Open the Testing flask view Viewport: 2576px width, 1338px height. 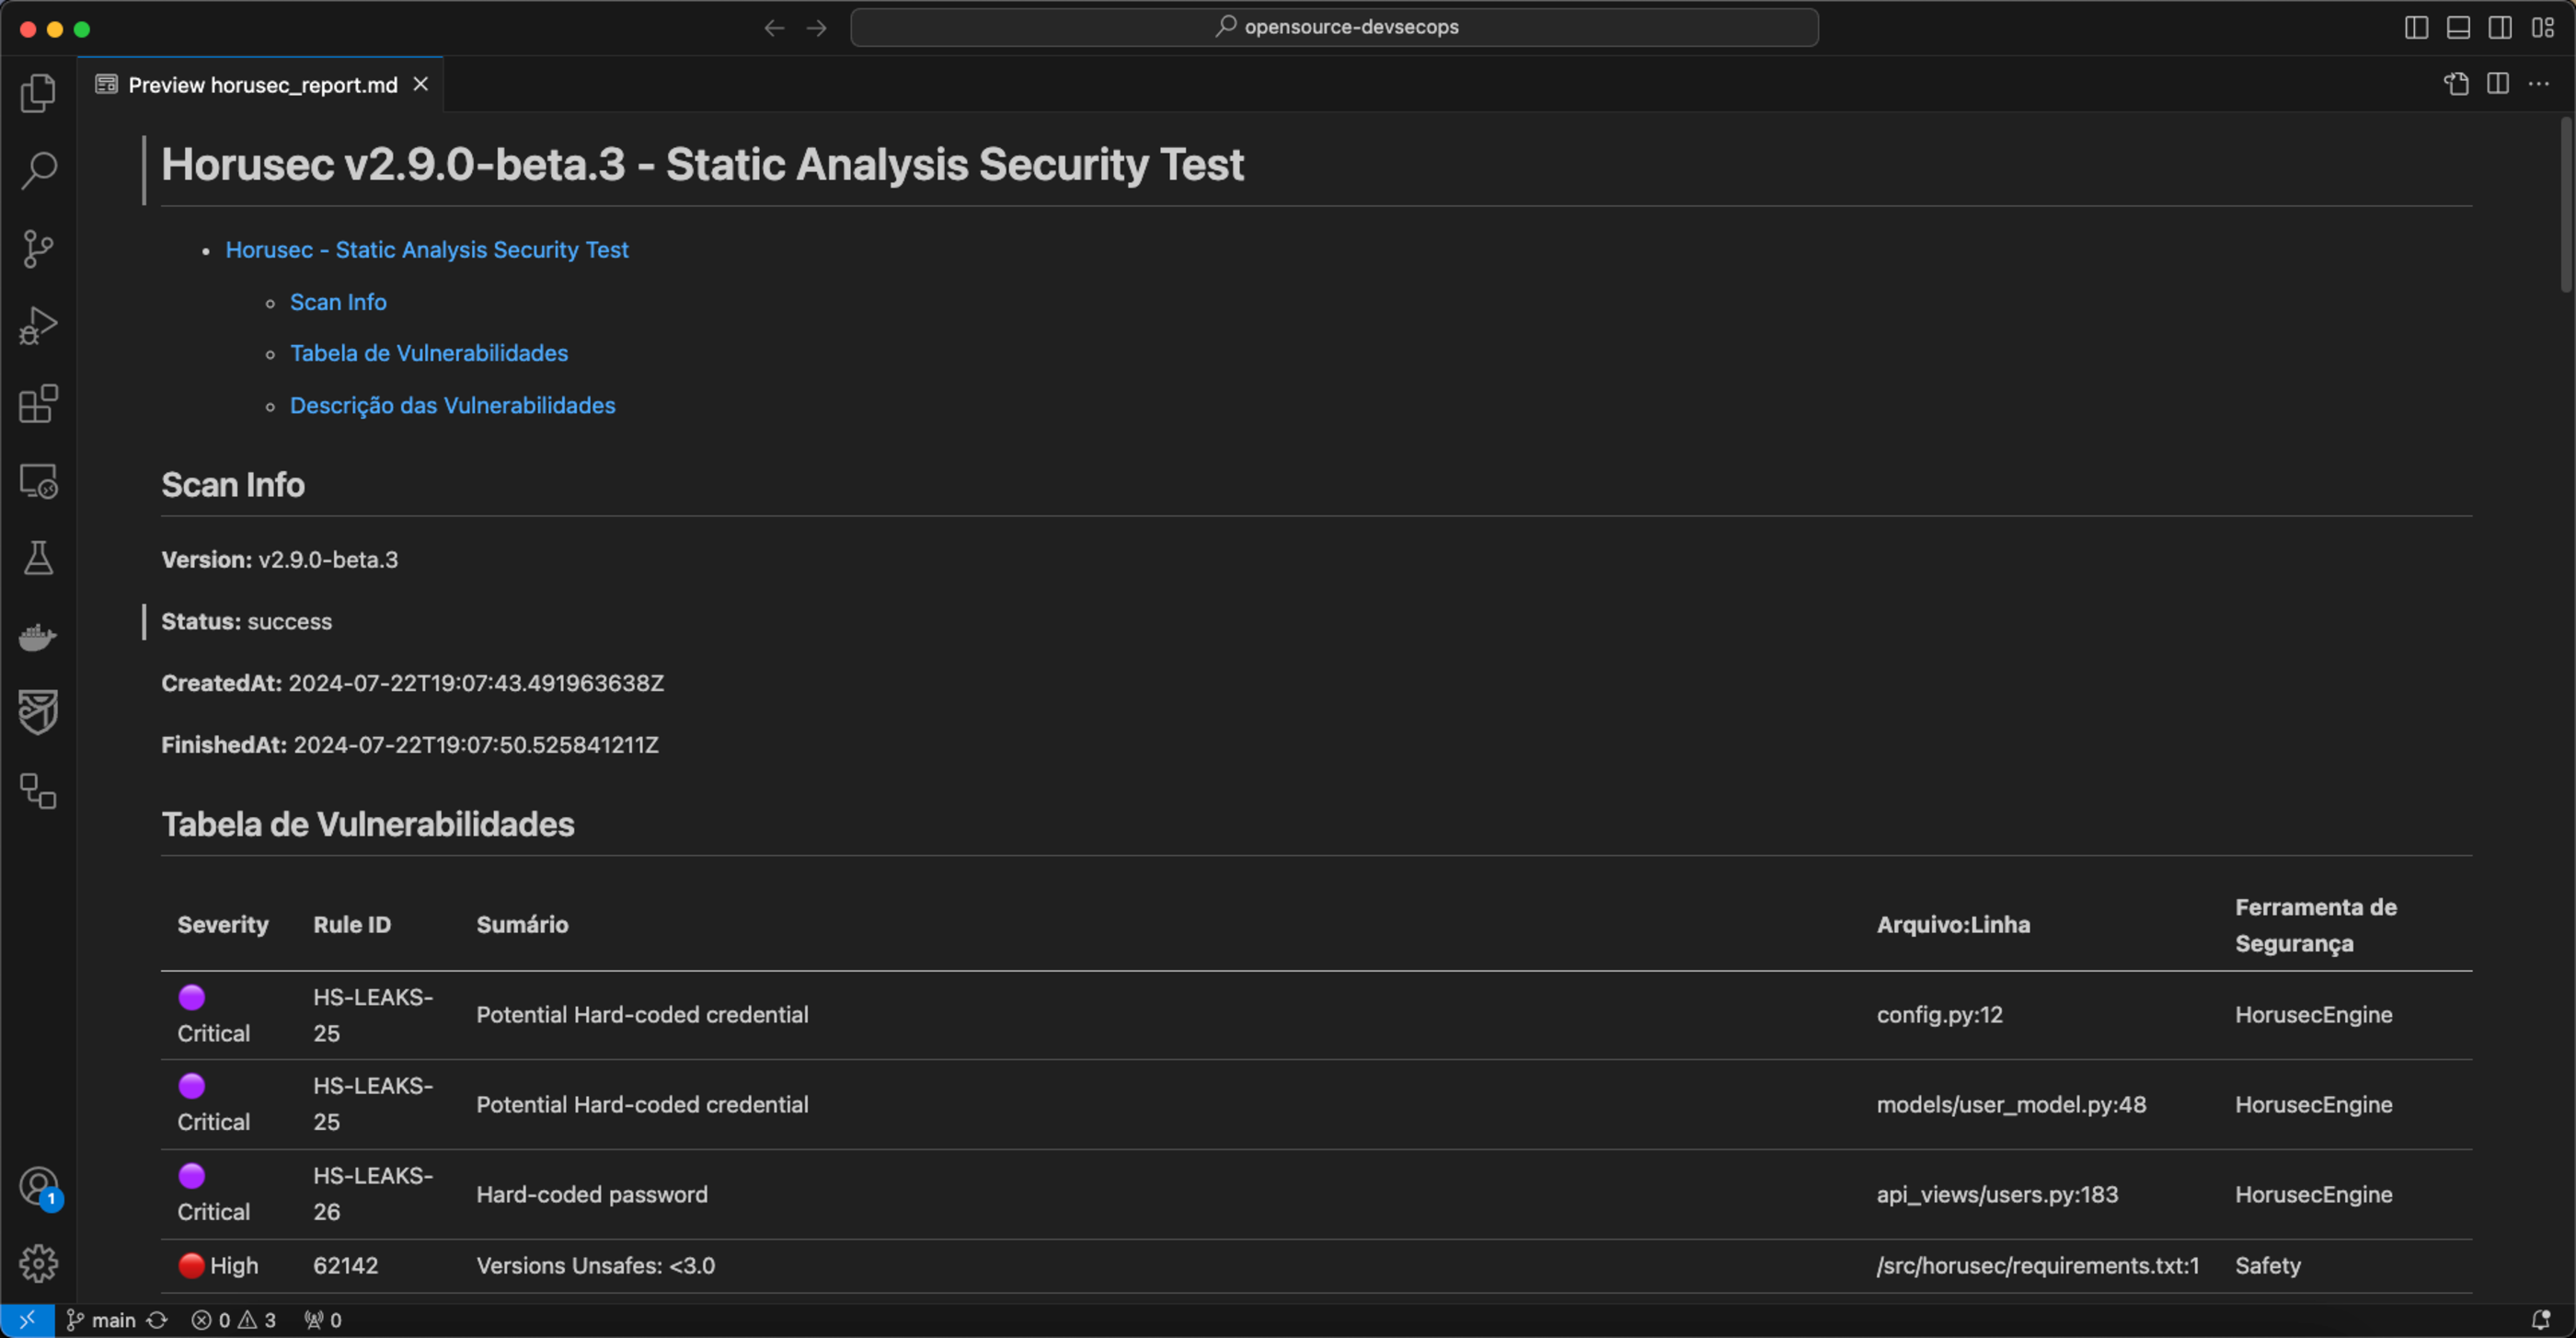click(x=38, y=558)
